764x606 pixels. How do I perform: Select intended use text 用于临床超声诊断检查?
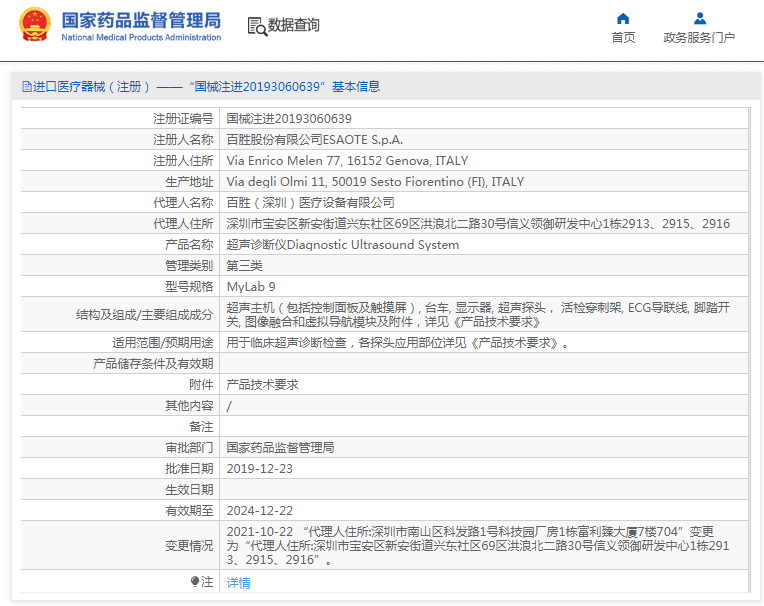click(397, 343)
